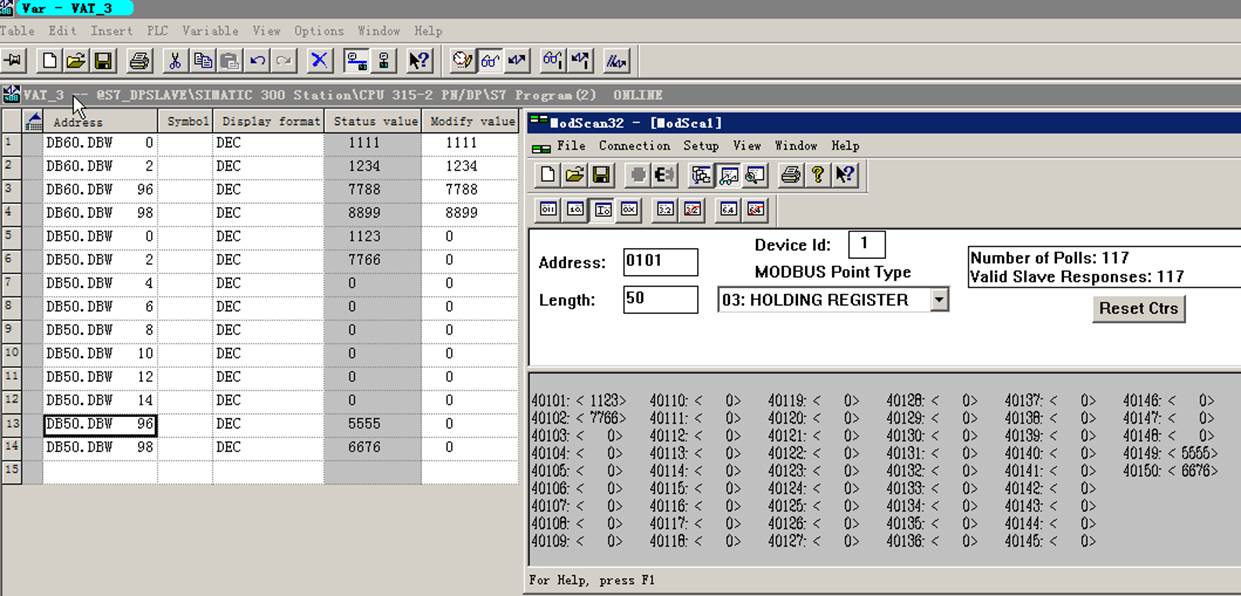Click the ModScan32 disconnect plug icon
Image resolution: width=1241 pixels, height=596 pixels.
point(664,176)
